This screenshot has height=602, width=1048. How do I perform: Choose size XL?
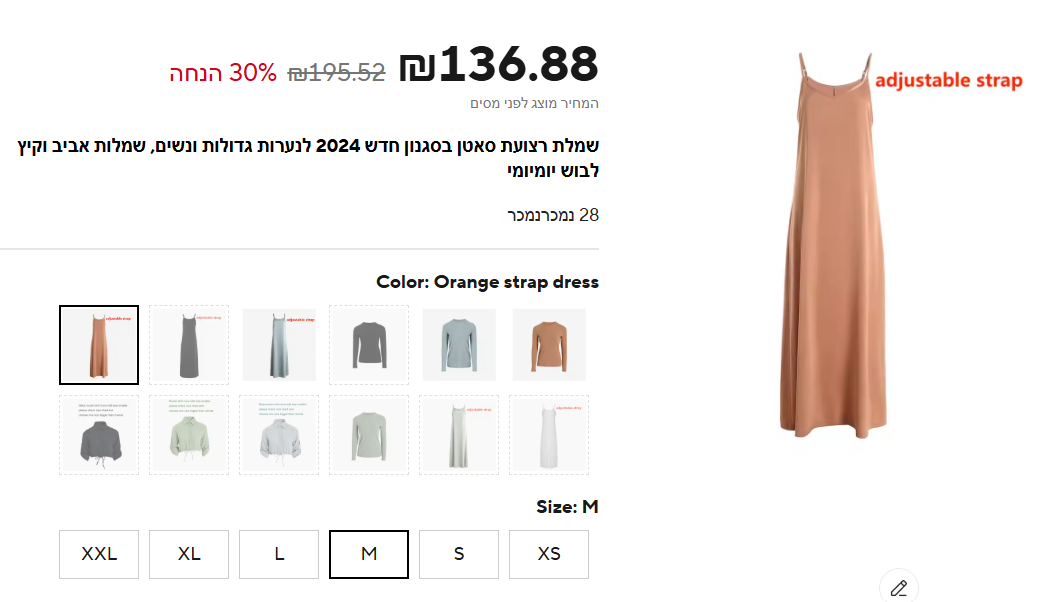coord(189,554)
